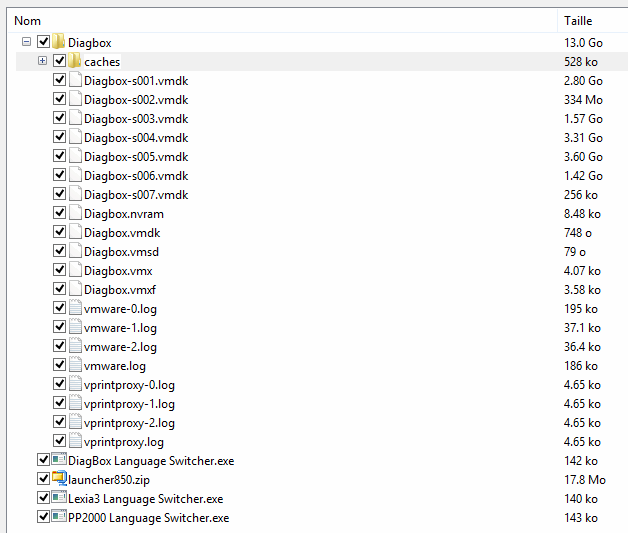Click the Diagbox-s007.vmdk file icon
Image resolution: width=628 pixels, height=533 pixels.
point(75,194)
